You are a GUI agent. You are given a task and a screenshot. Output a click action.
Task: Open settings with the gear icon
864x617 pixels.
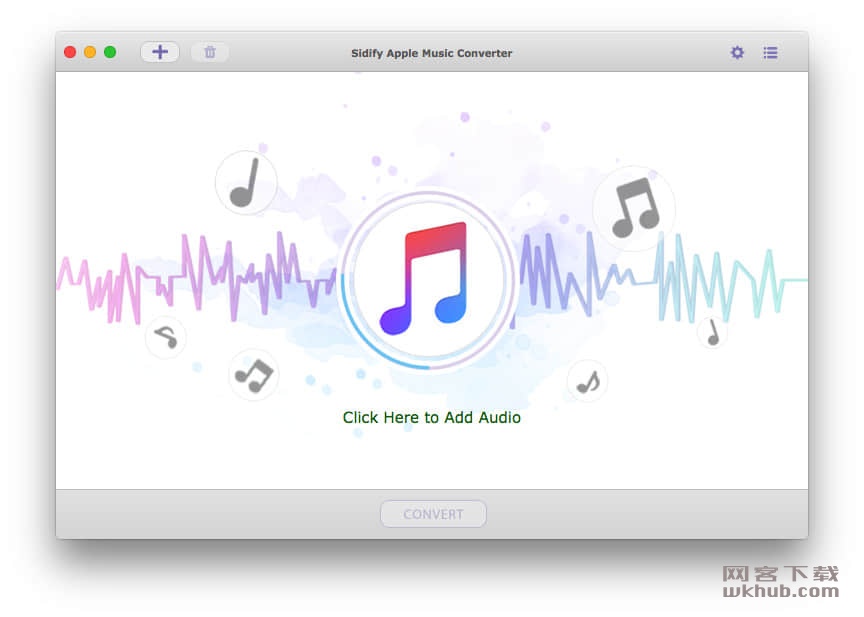pos(737,52)
